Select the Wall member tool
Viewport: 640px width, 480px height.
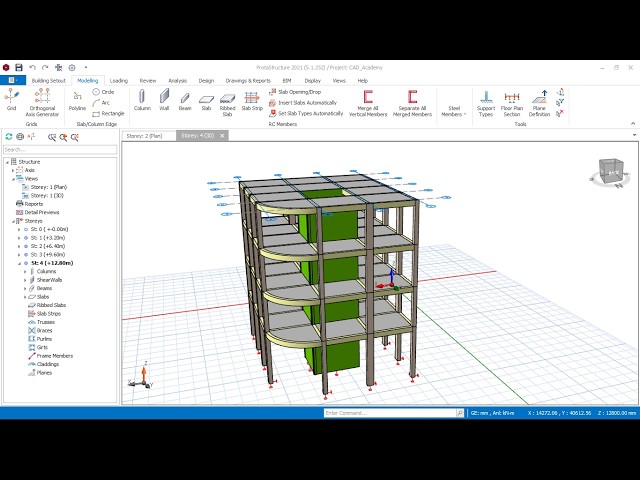click(164, 100)
